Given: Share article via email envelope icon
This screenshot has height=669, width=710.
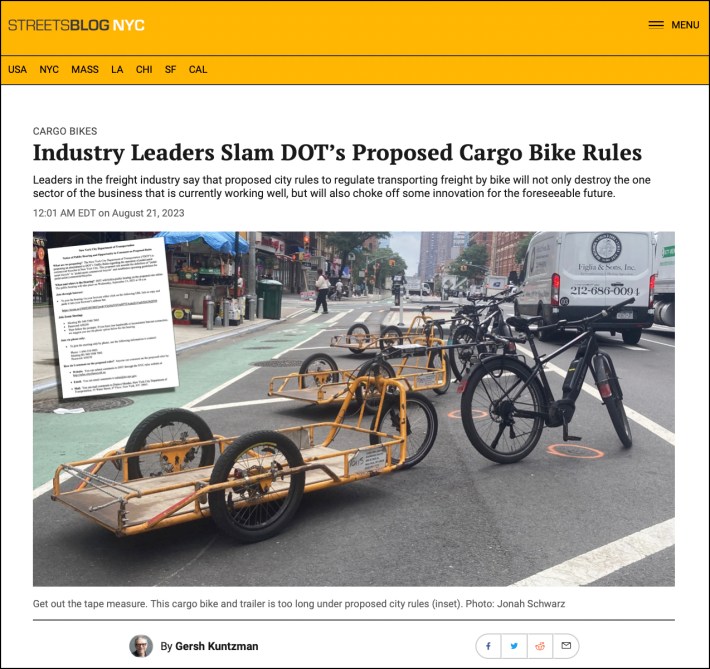Looking at the screenshot, I should [x=566, y=646].
